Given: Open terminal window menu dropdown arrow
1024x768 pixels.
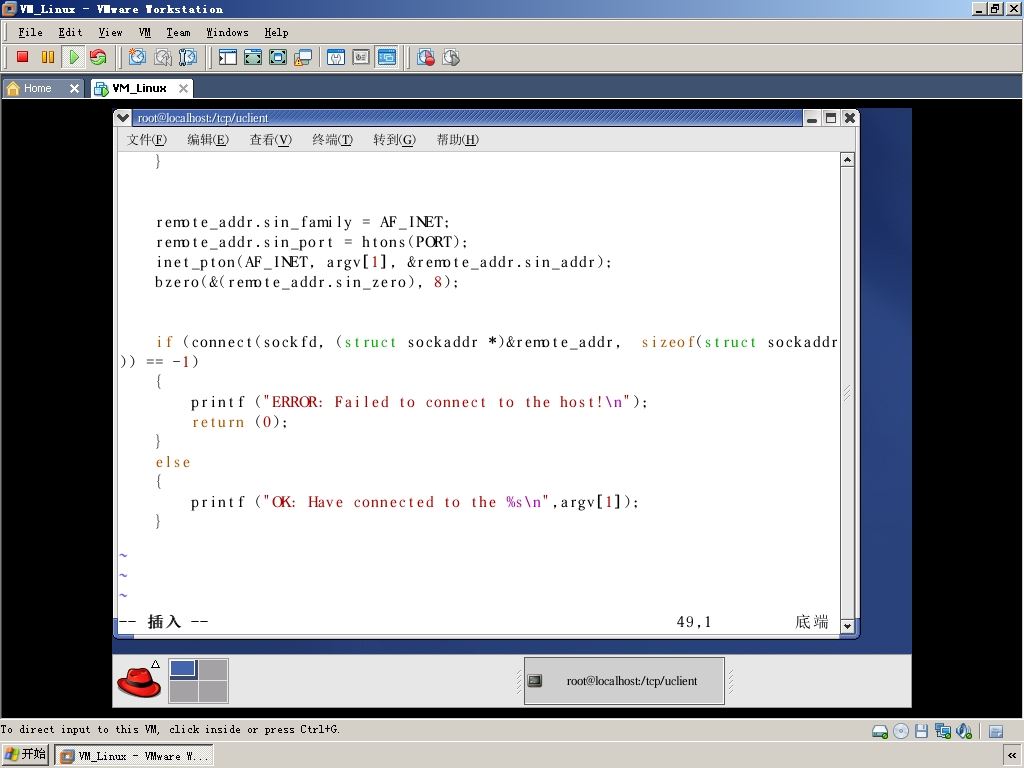Looking at the screenshot, I should 123,118.
